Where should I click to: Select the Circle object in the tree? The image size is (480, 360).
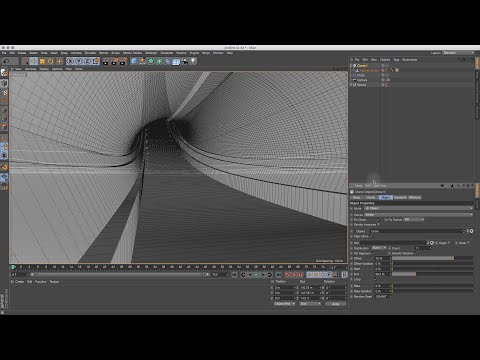point(361,75)
